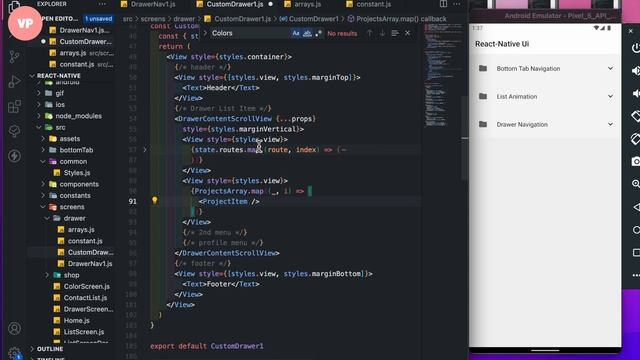Open editor more actions ellipsis beside split icon

[x=457, y=4]
